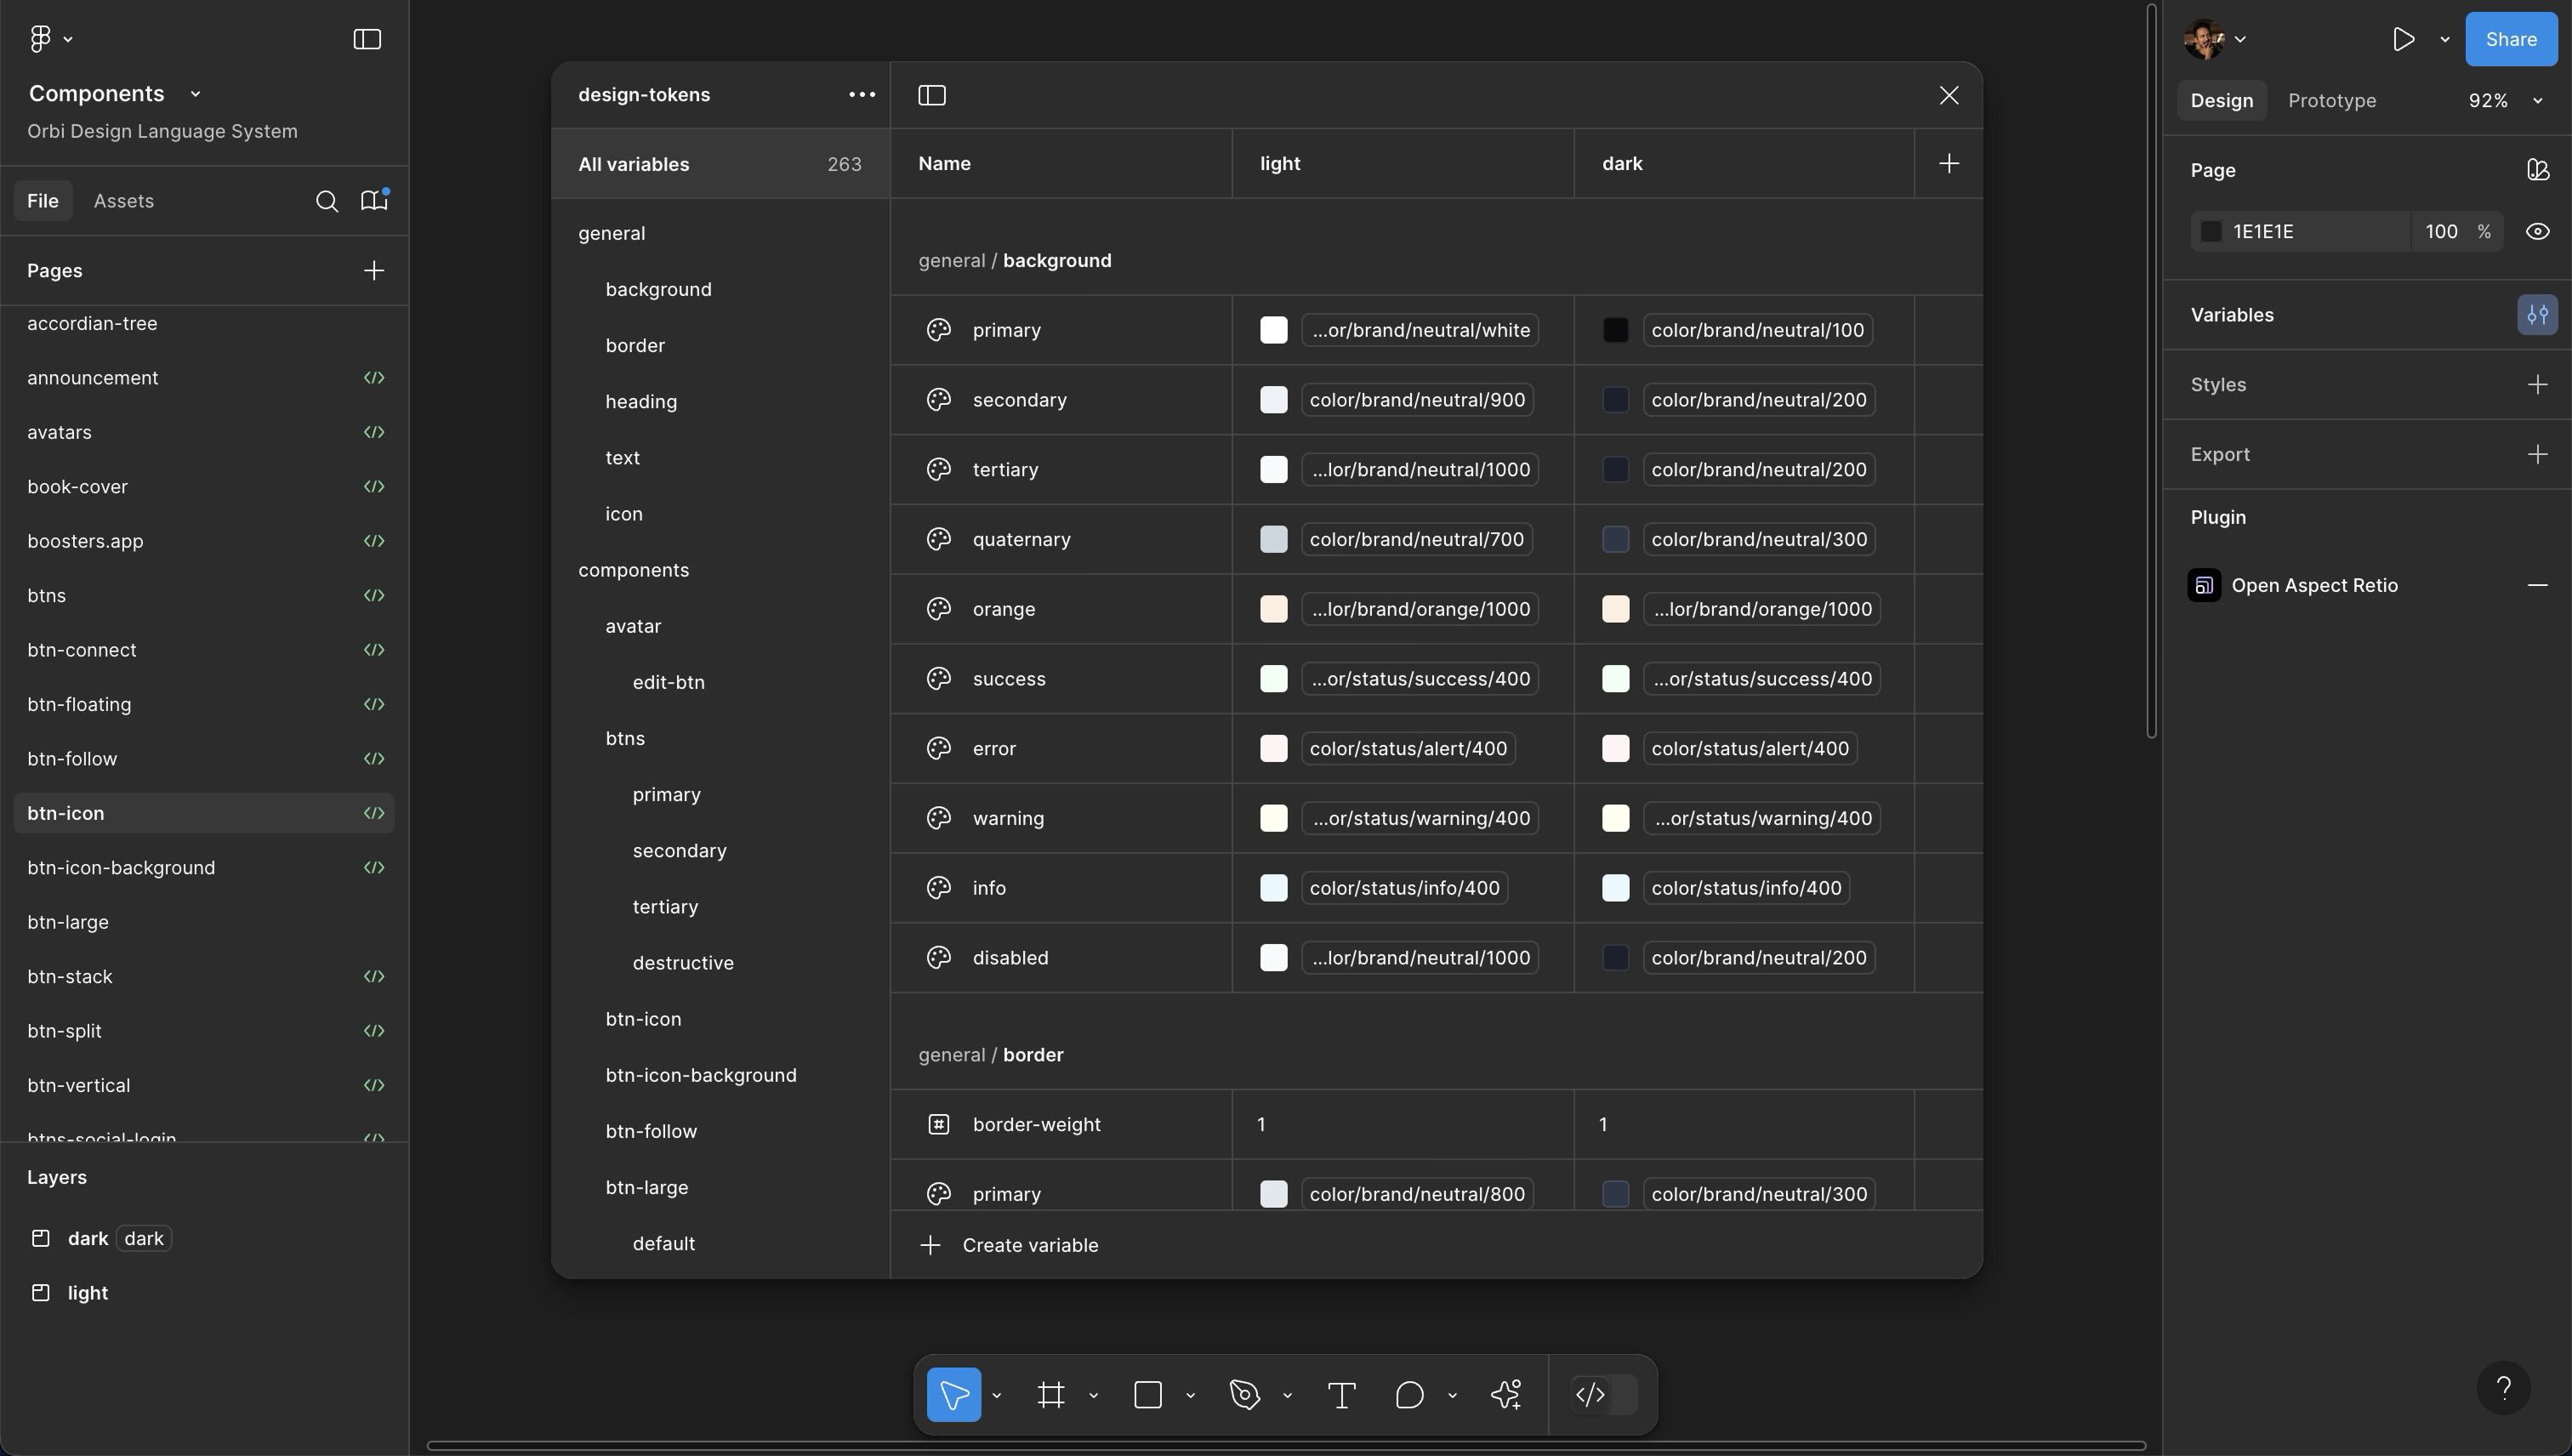Open the Figma main menu logo
This screenshot has height=1456, width=2572.
(x=40, y=39)
